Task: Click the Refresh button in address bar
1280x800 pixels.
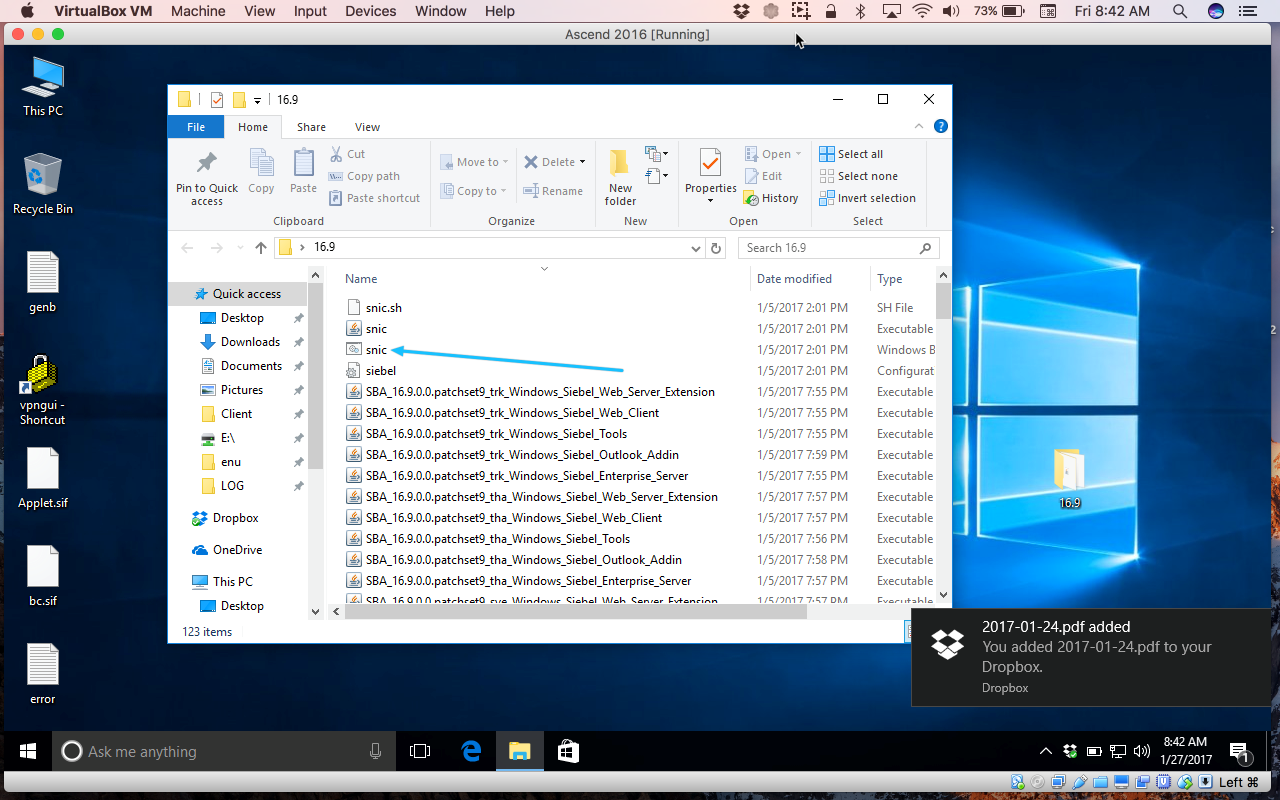Action: pyautogui.click(x=715, y=248)
